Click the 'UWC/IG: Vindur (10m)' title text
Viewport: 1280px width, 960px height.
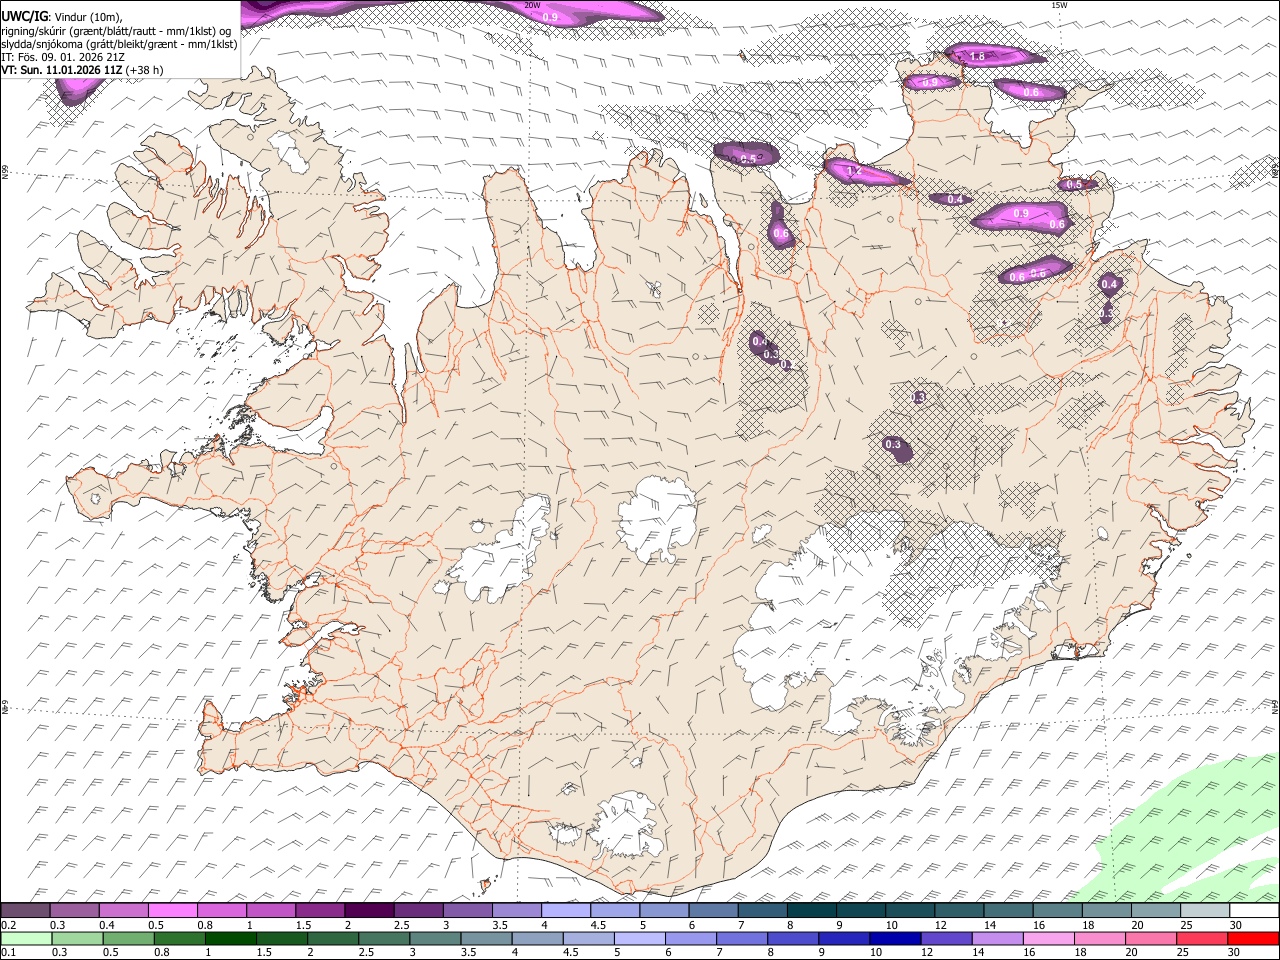(x=62, y=17)
